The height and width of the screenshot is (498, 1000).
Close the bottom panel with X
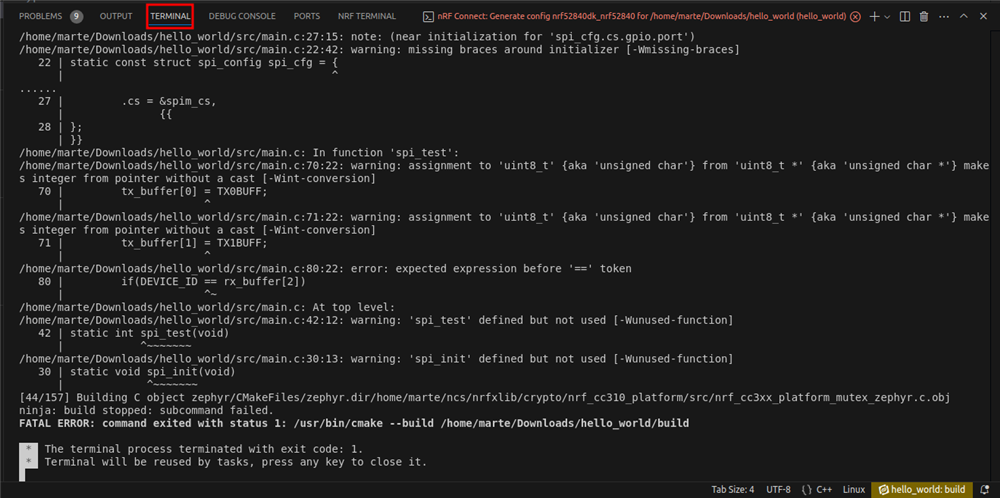983,17
